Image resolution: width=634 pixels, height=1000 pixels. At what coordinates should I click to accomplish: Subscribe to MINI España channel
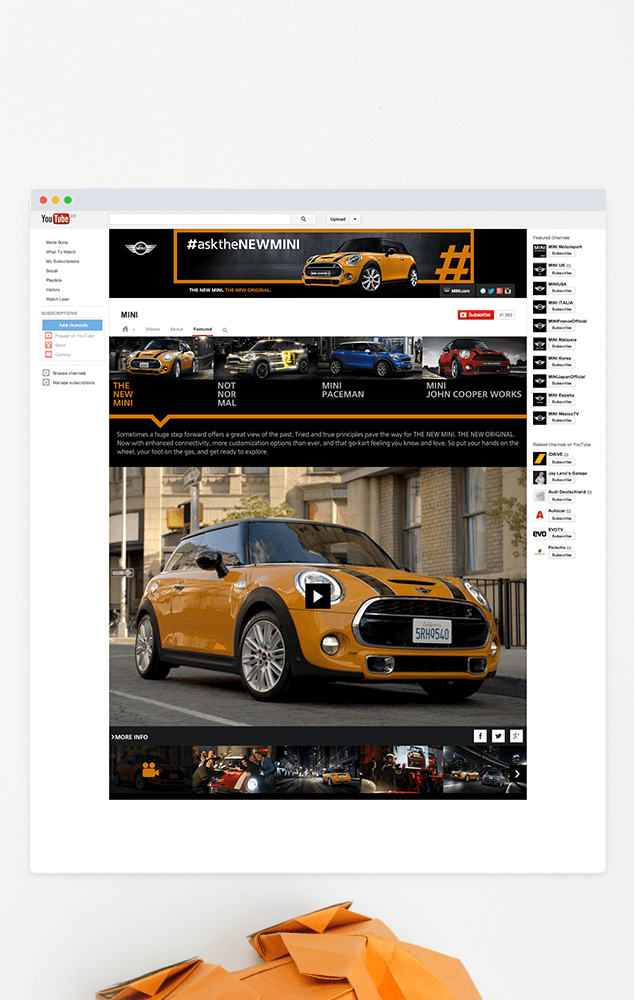561,401
